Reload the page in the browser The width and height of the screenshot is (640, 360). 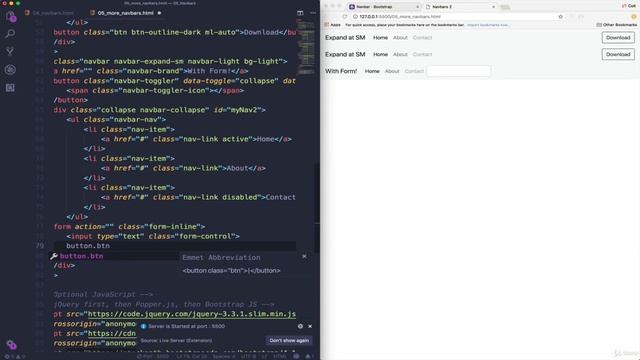point(345,16)
